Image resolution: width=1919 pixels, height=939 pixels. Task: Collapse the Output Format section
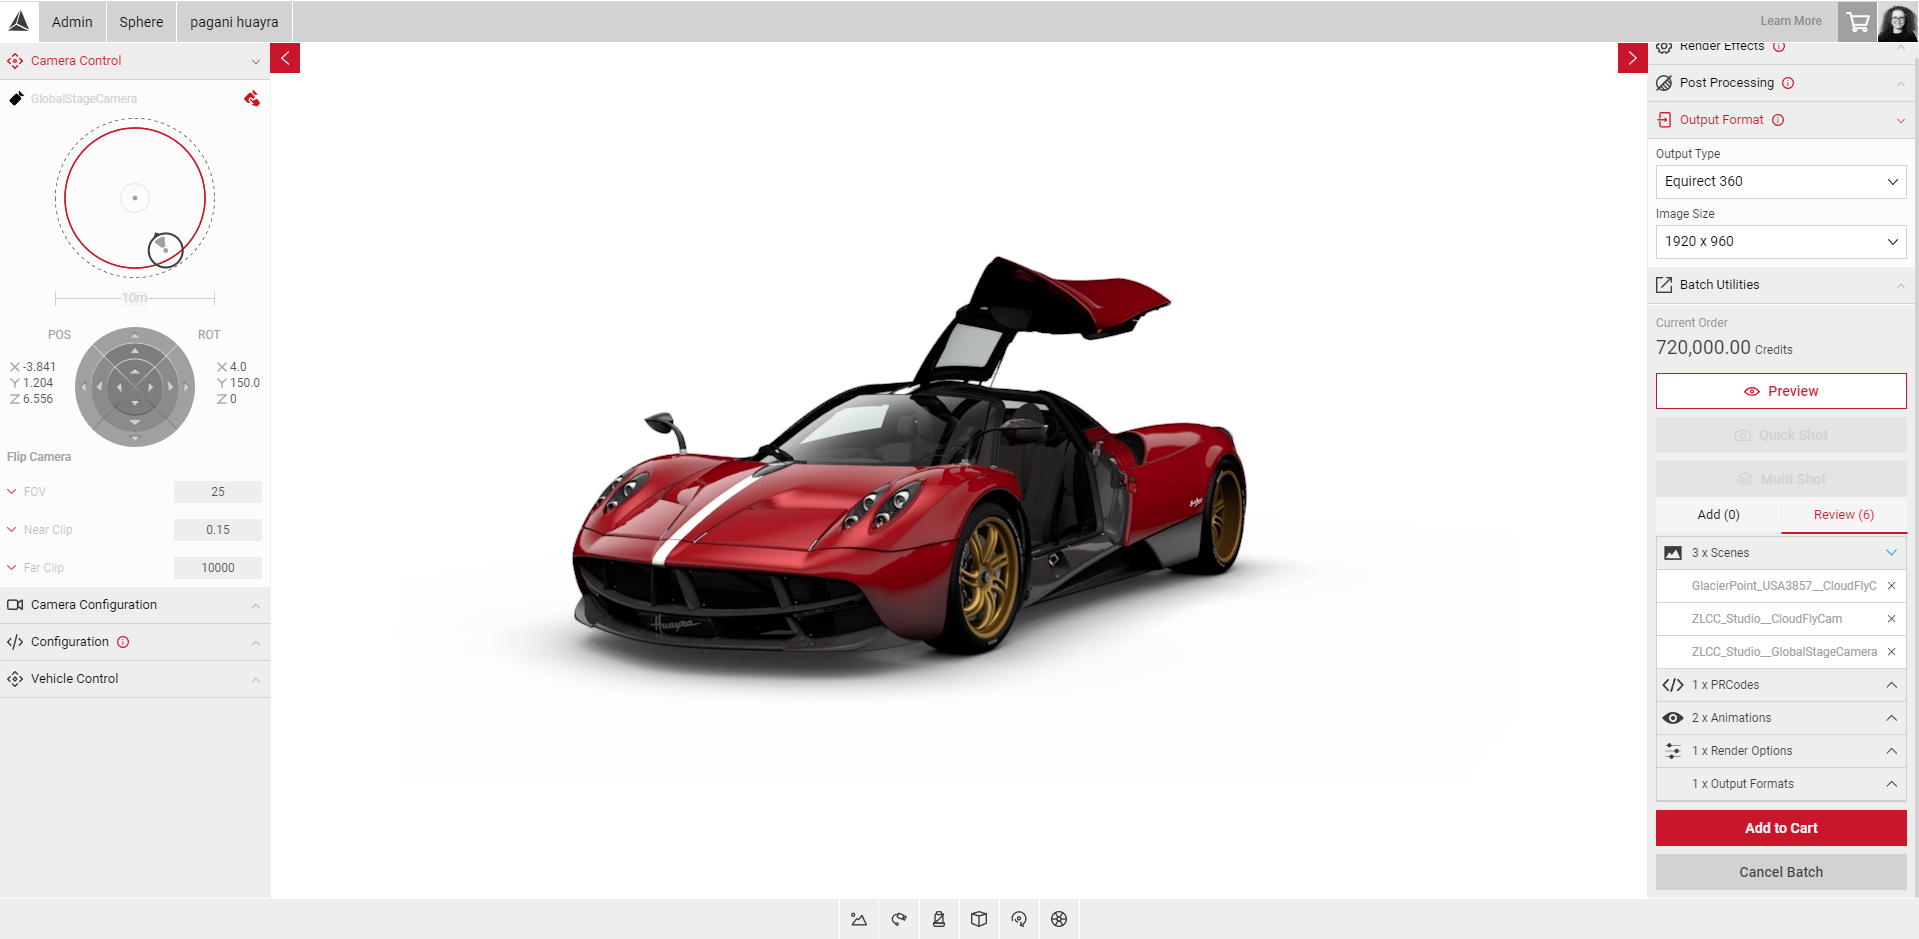click(1781, 120)
